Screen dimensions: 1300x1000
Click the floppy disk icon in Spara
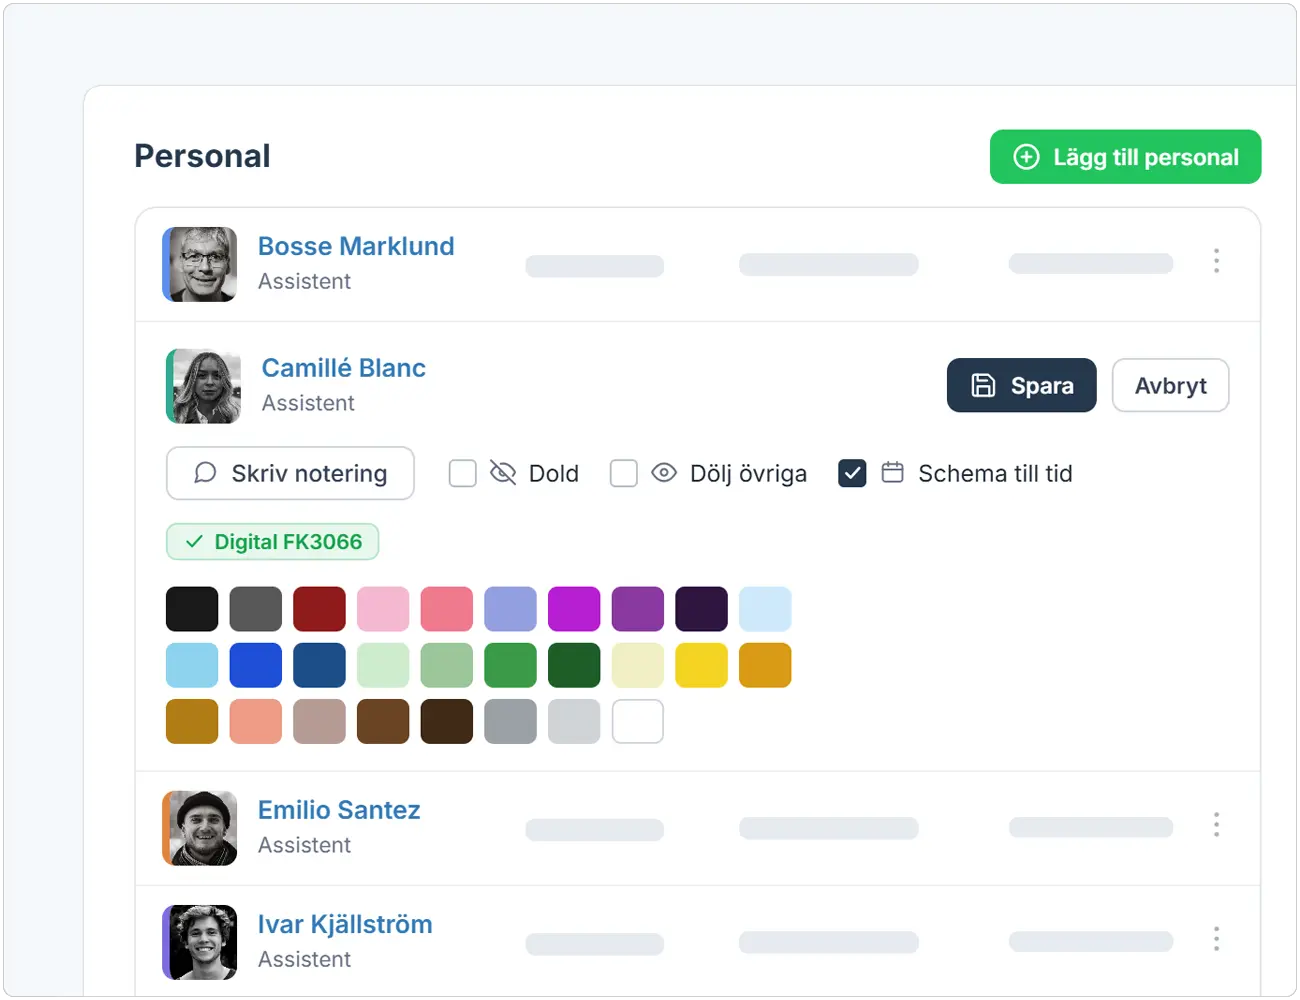point(983,385)
